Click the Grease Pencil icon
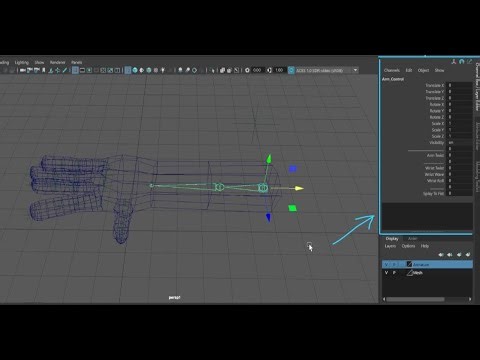The image size is (480, 360). coord(64,70)
